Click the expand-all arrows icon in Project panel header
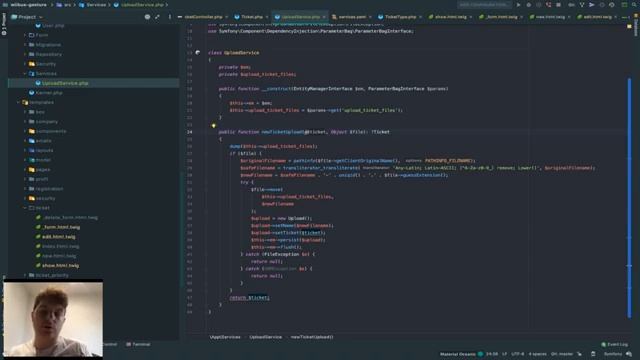 tap(157, 17)
